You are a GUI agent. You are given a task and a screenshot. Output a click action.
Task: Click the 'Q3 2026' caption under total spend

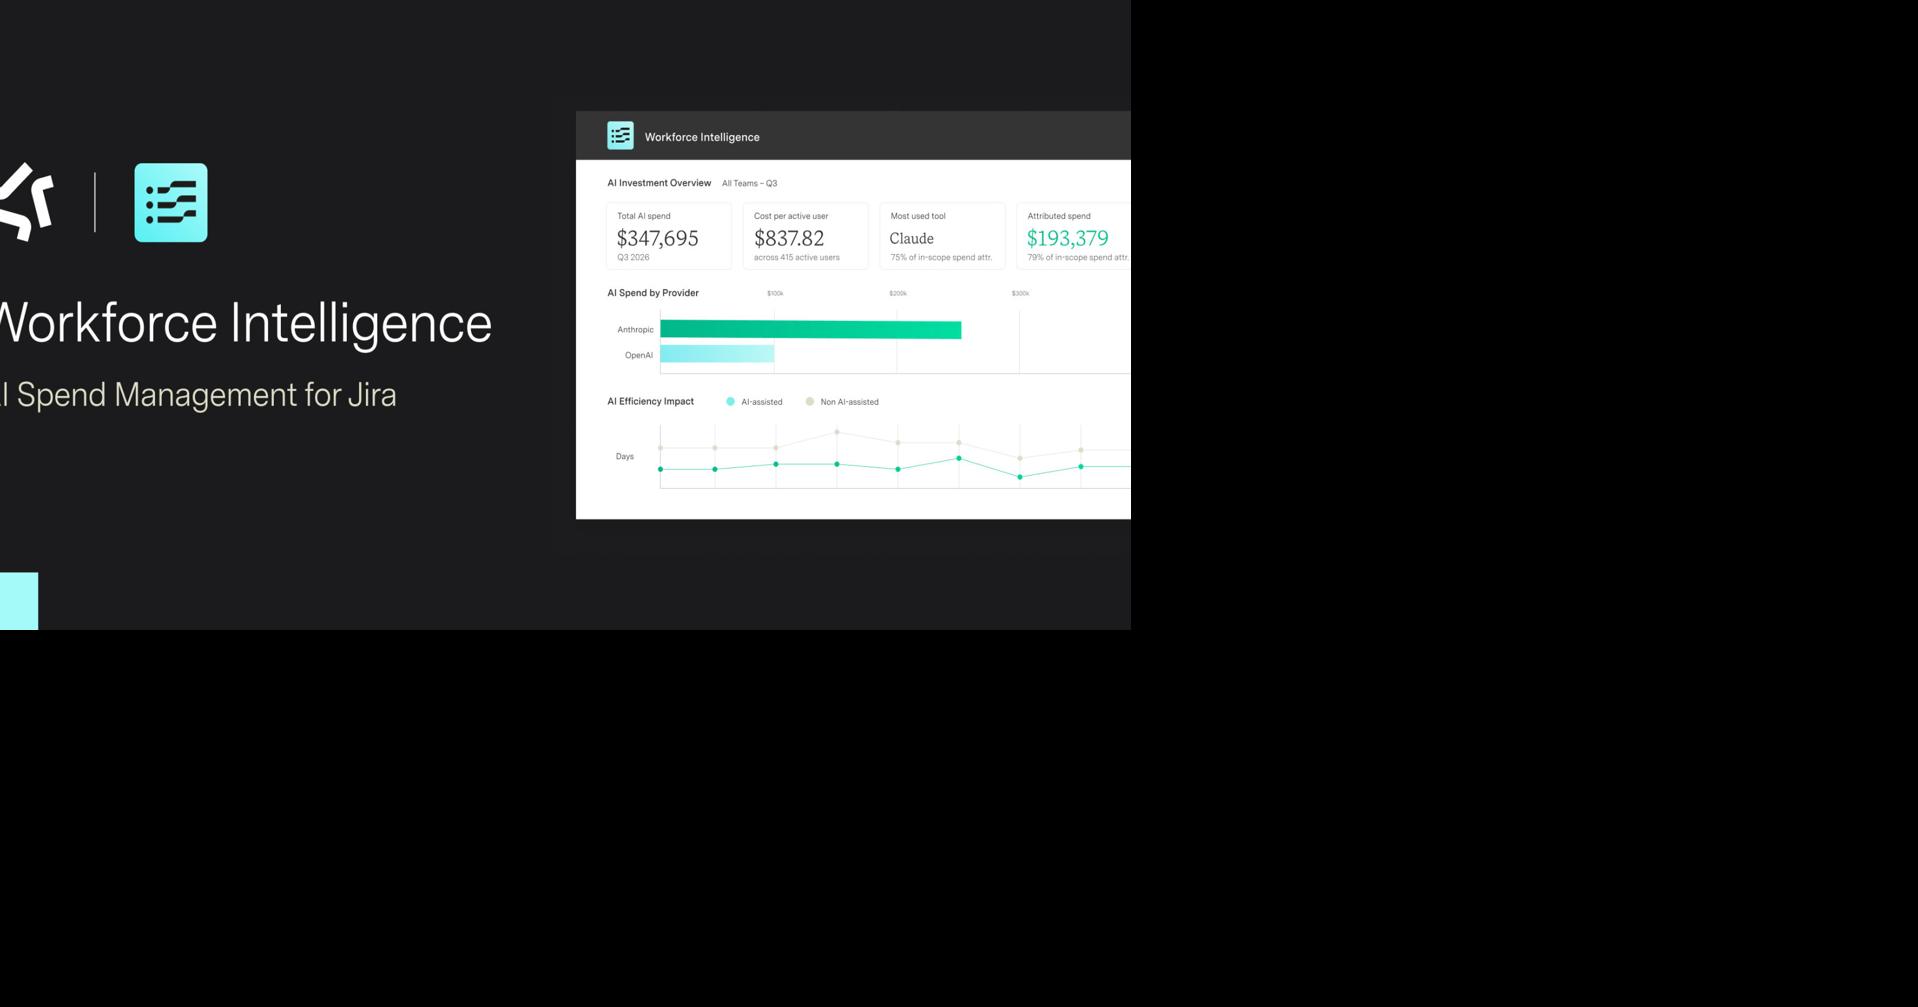(633, 258)
